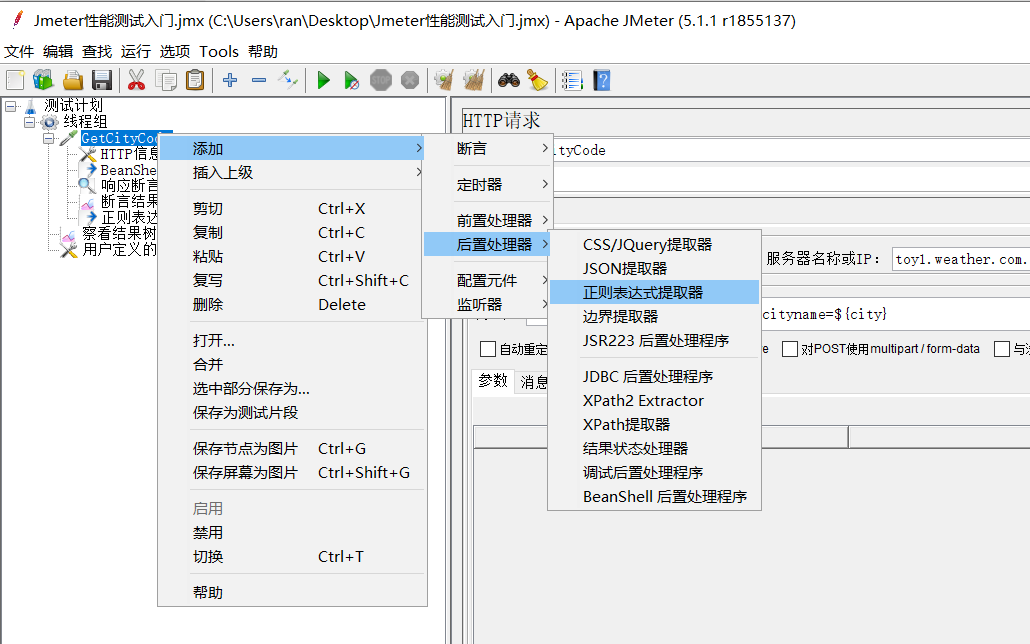This screenshot has width=1030, height=644.
Task: Click the HTTP request name field
Action: (x=791, y=150)
